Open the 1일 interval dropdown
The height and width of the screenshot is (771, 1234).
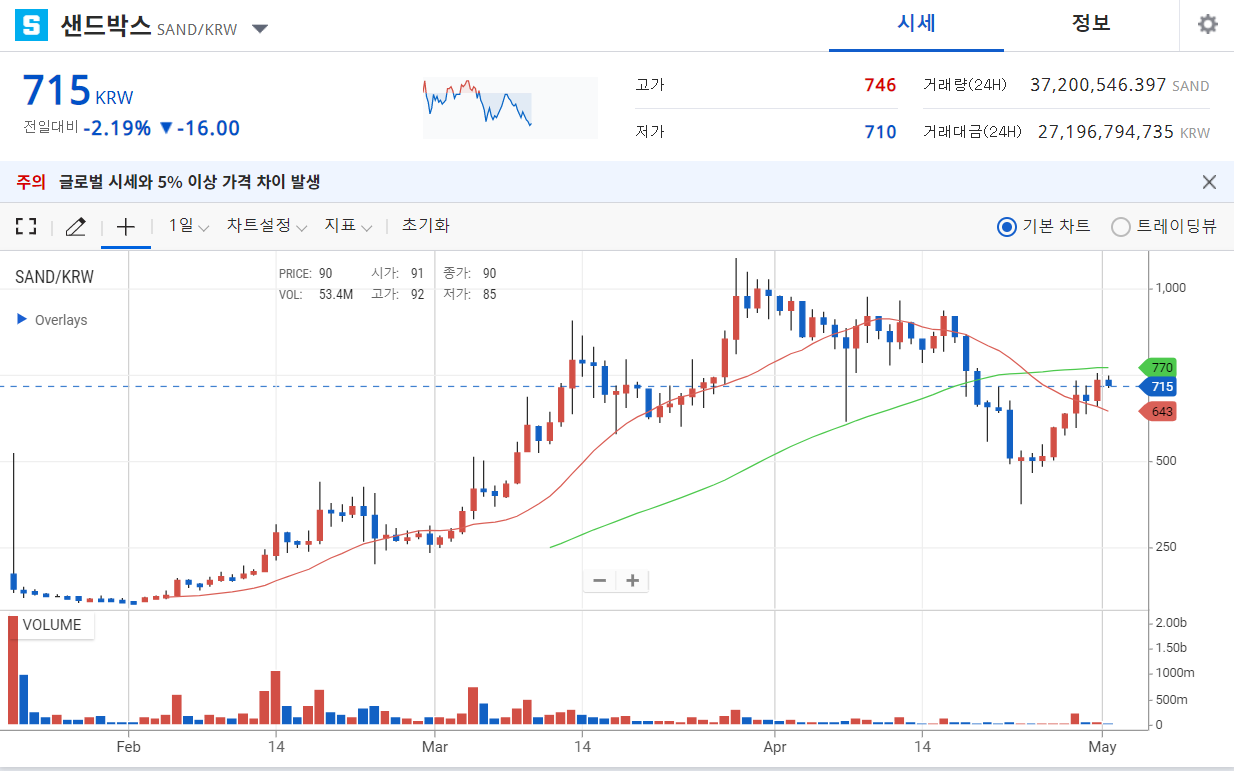[x=189, y=226]
